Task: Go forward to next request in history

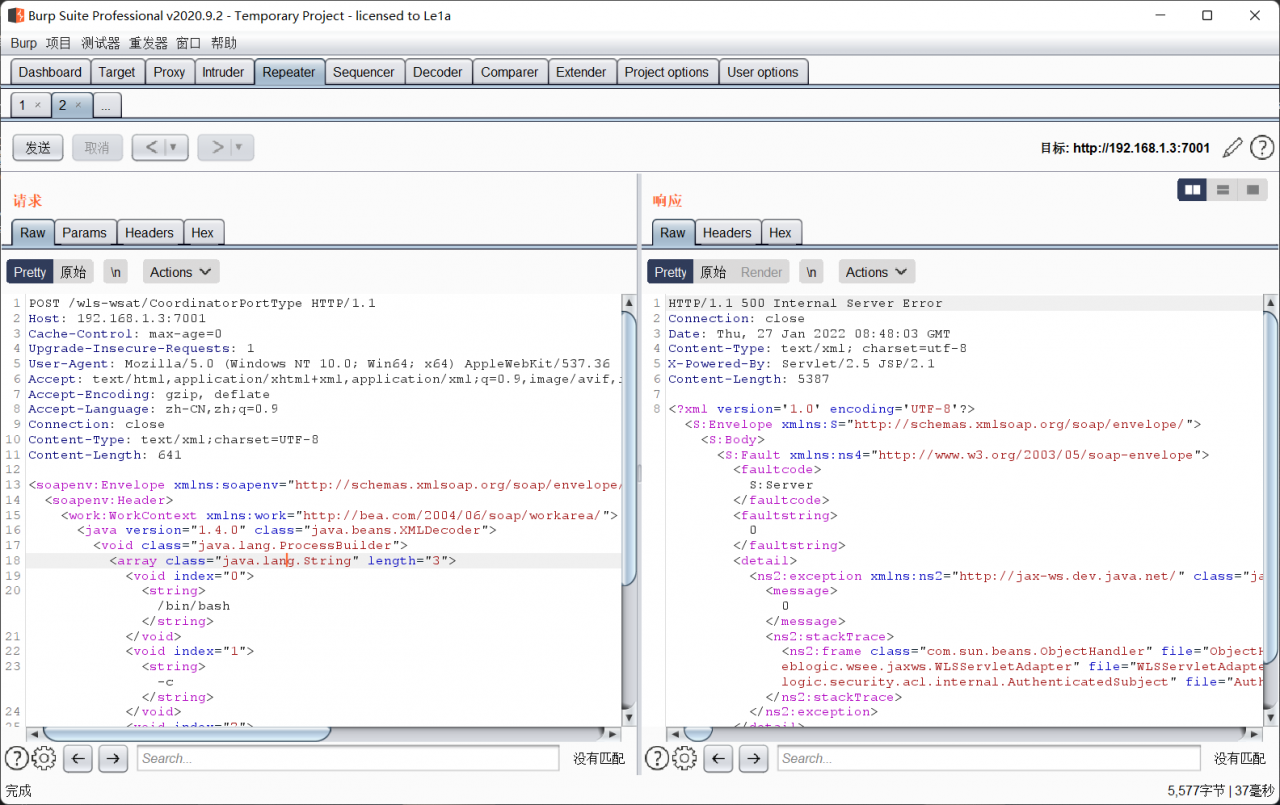Action: click(x=215, y=148)
